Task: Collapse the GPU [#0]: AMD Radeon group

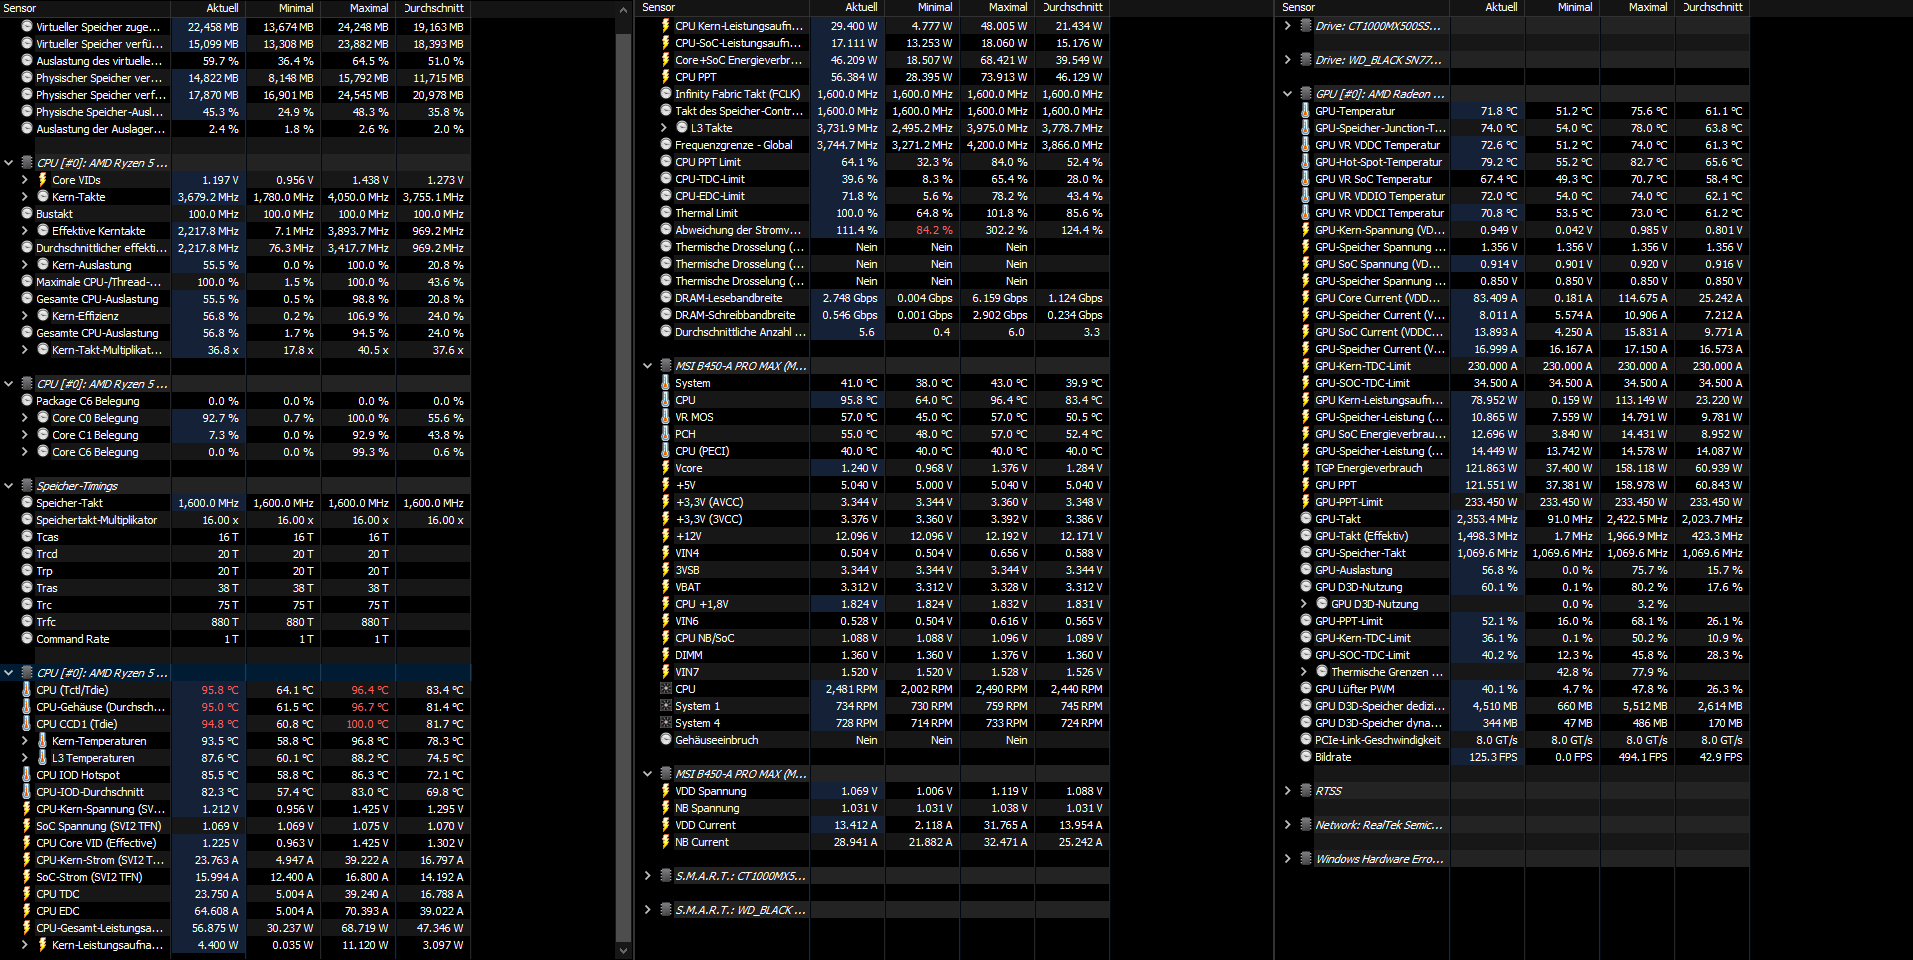Action: [x=1288, y=94]
